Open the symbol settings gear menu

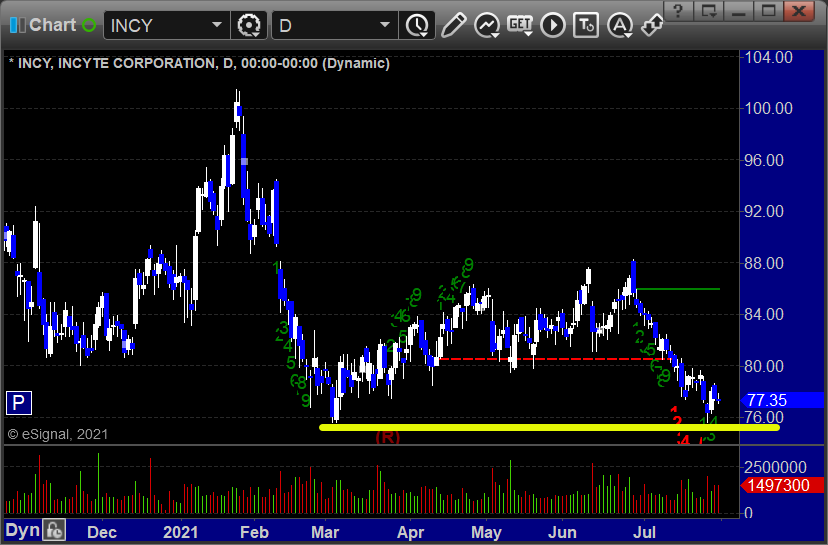point(249,25)
